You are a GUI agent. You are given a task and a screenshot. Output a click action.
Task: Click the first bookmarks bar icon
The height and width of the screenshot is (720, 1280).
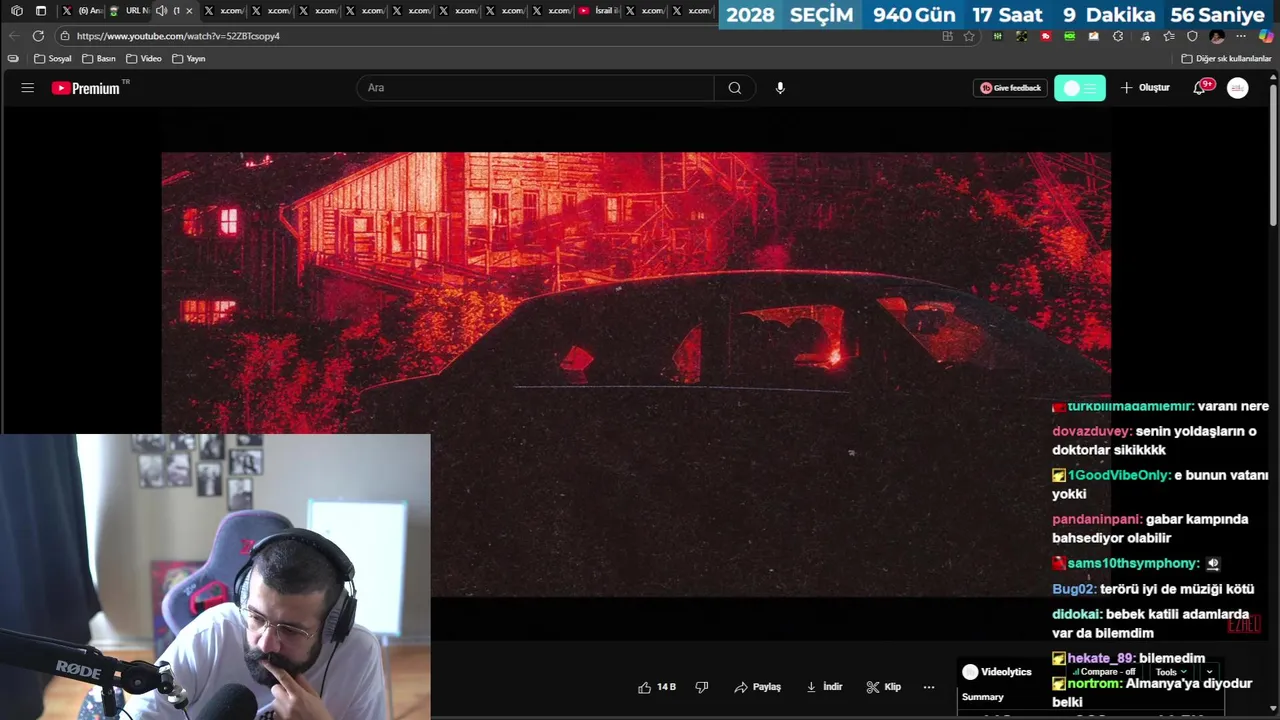tap(13, 59)
